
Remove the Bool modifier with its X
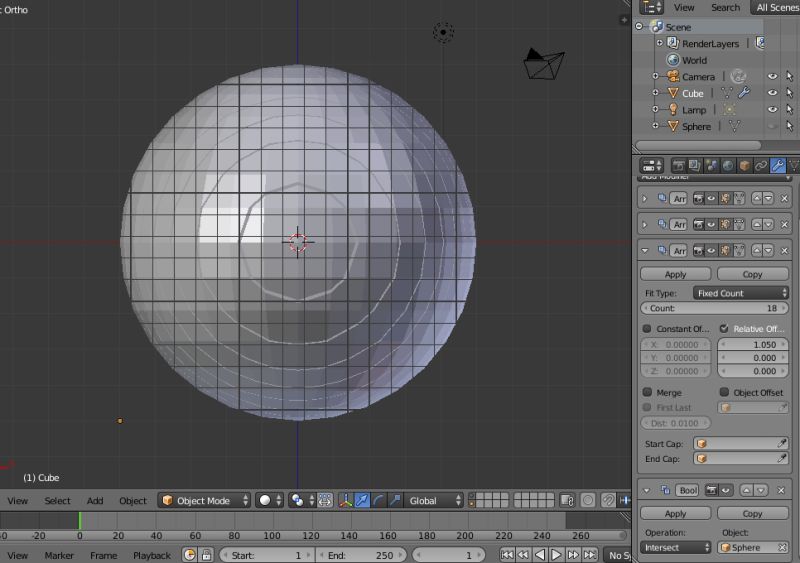781,491
